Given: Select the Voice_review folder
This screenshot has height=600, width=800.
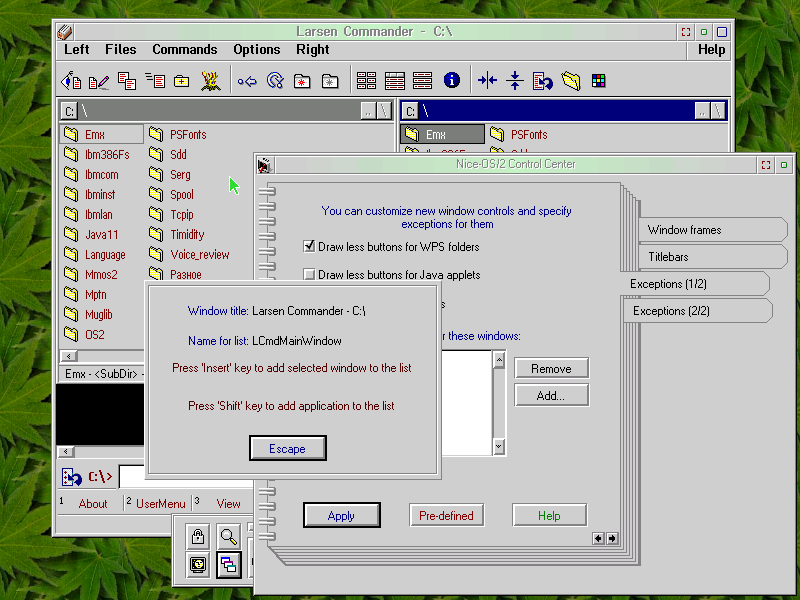Looking at the screenshot, I should 189,254.
